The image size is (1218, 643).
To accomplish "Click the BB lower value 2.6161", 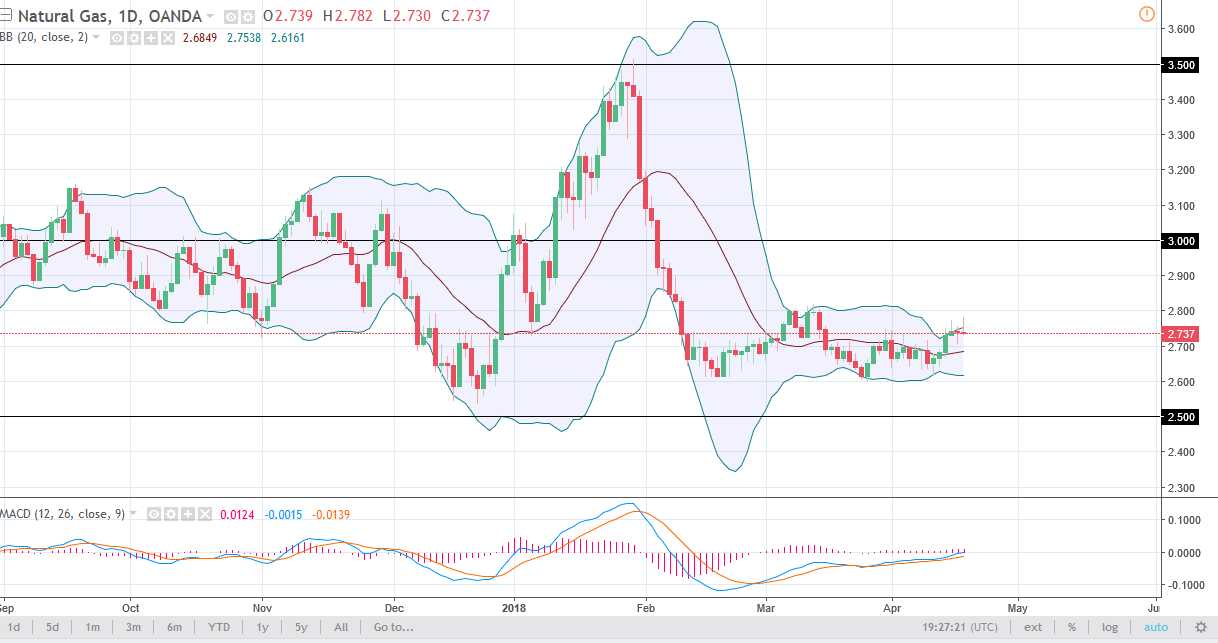I will [x=288, y=38].
